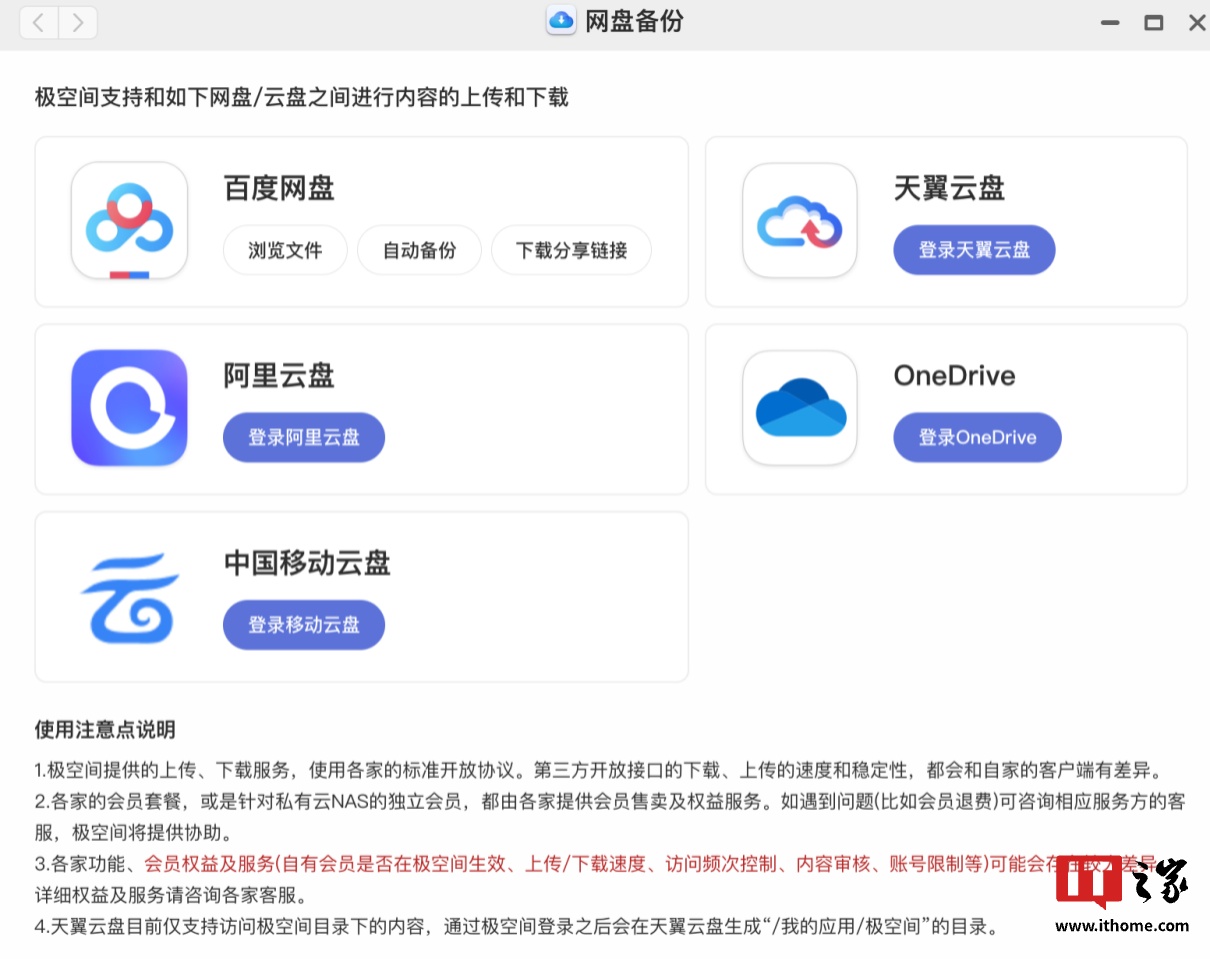Go back using the left arrow
Viewport: 1210px width, 959px height.
point(39,23)
